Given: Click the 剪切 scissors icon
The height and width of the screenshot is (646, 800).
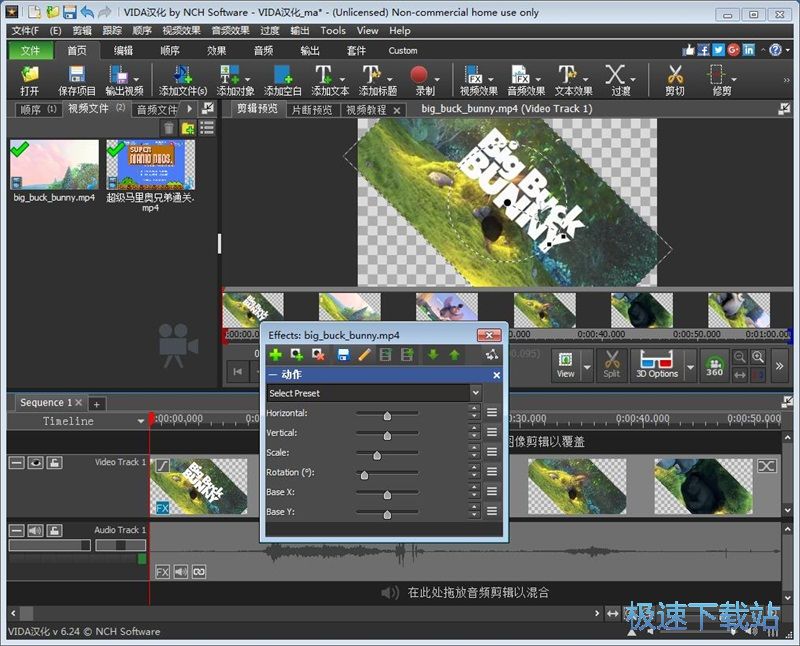Looking at the screenshot, I should coord(674,80).
